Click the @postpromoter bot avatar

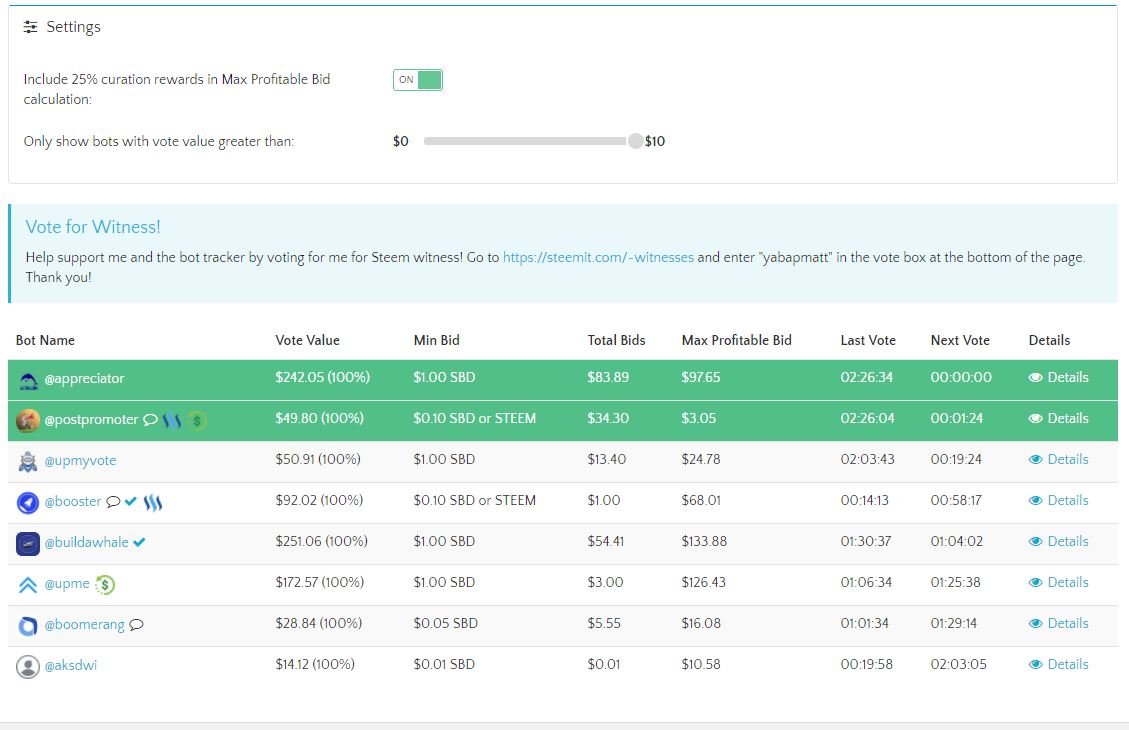pos(28,420)
